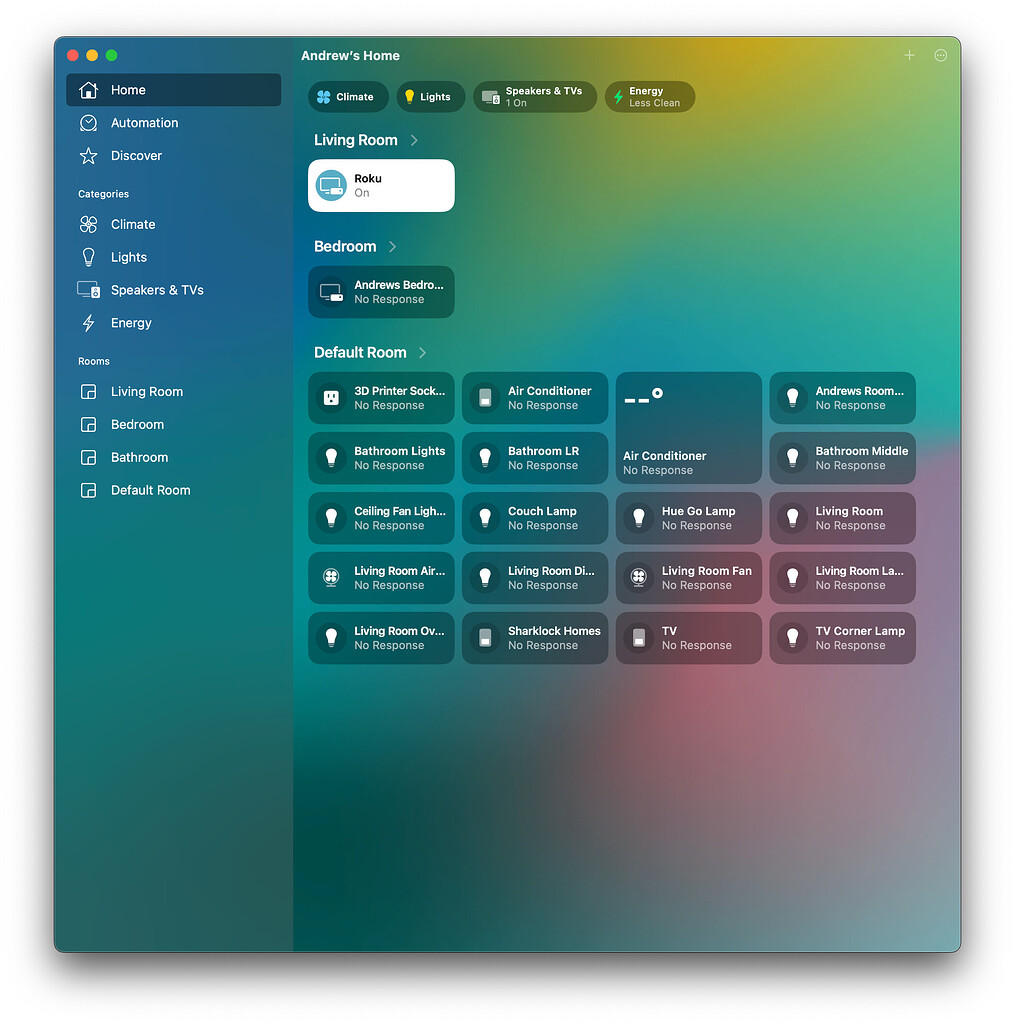This screenshot has width=1015, height=1024.
Task: Open the Energy Less Clean pill
Action: (x=649, y=97)
